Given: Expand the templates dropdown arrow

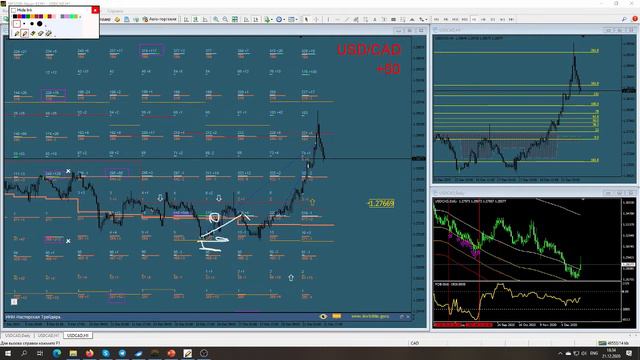Looking at the screenshot, I should click(x=297, y=19).
